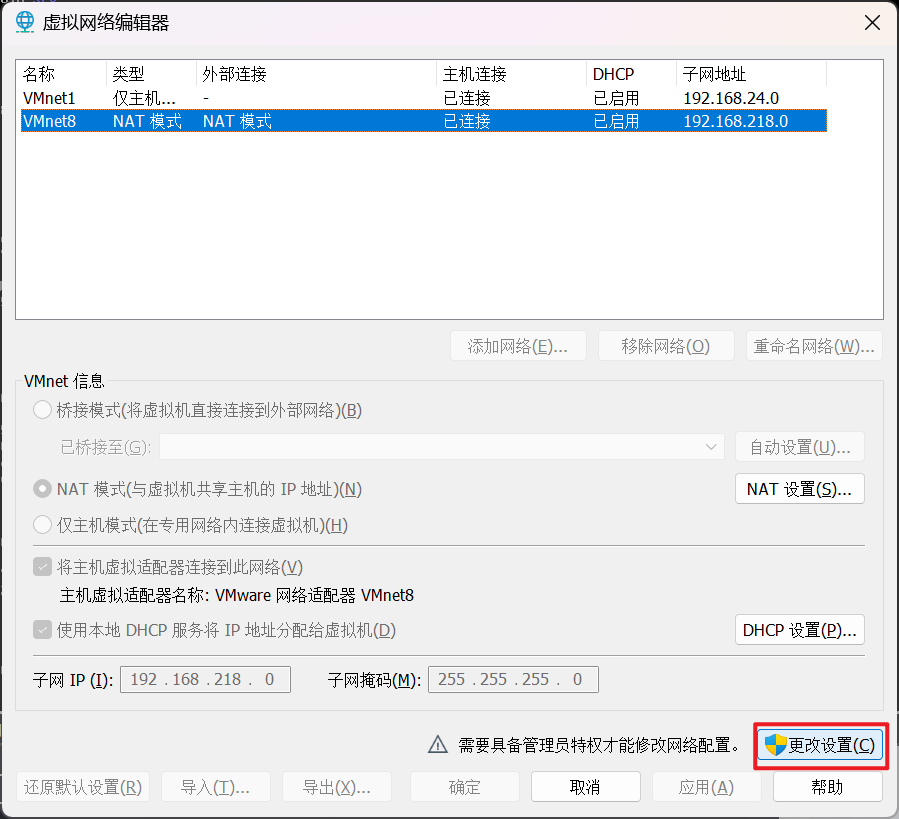Open the 已桥接至 dropdown
This screenshot has height=819, width=899.
442,447
